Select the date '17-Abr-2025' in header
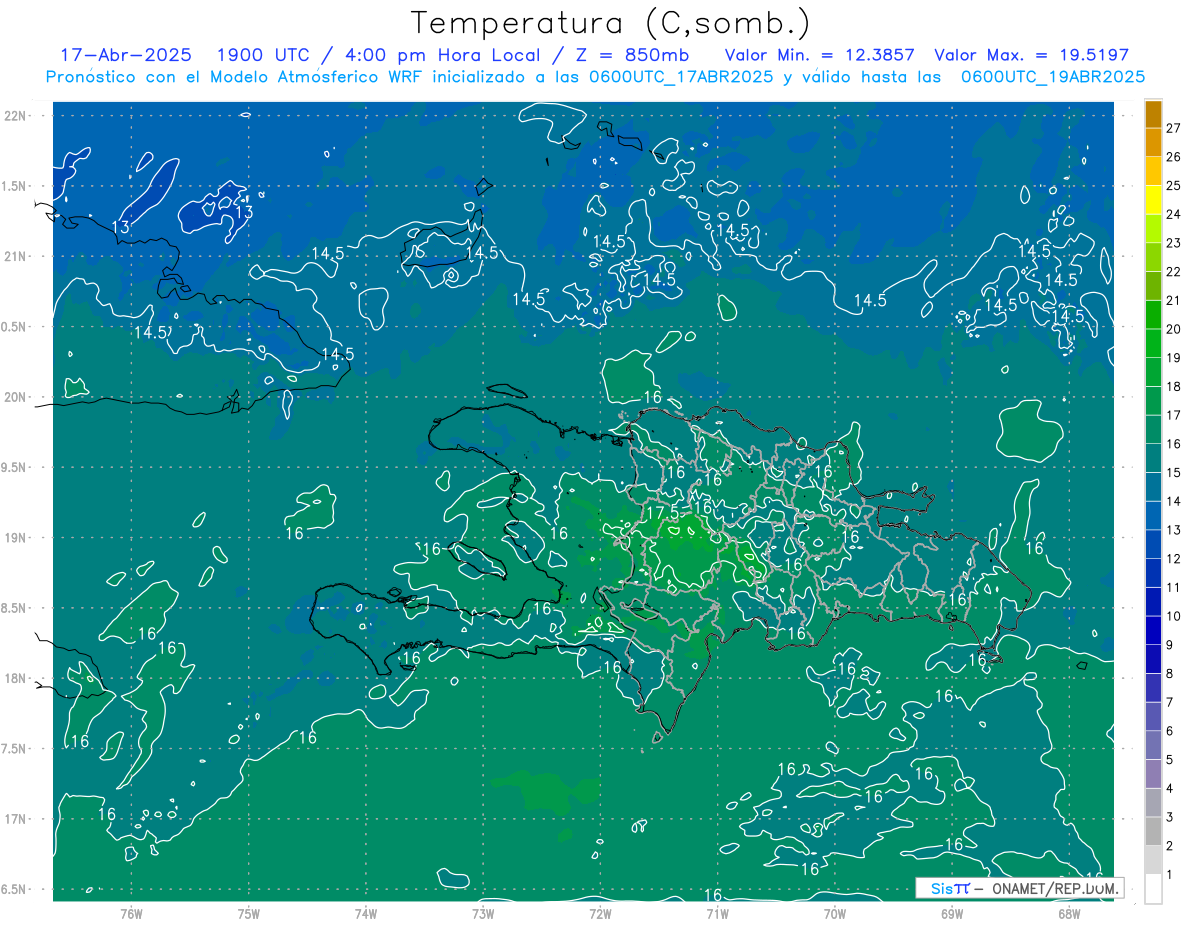 point(126,55)
